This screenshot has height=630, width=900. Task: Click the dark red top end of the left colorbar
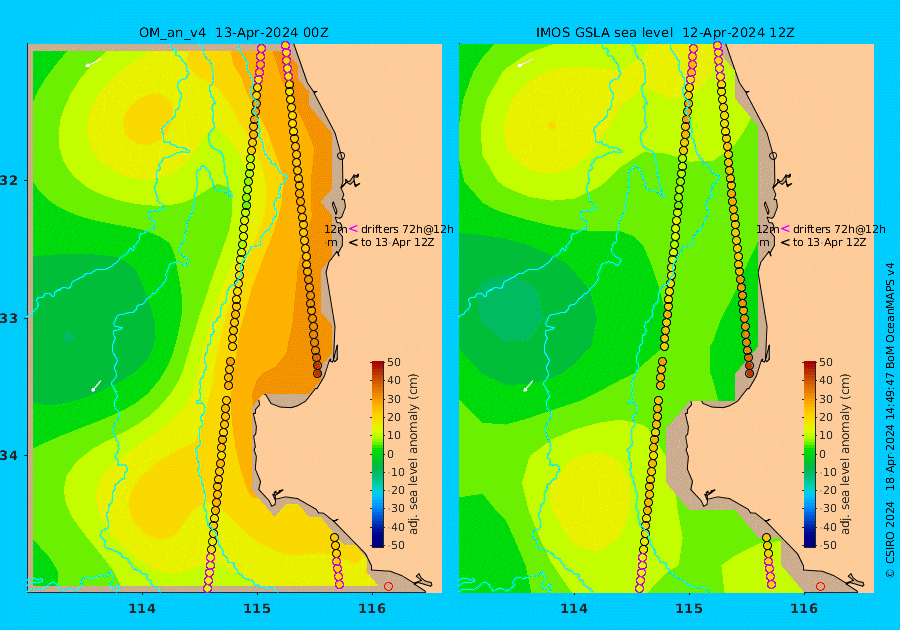pos(378,365)
